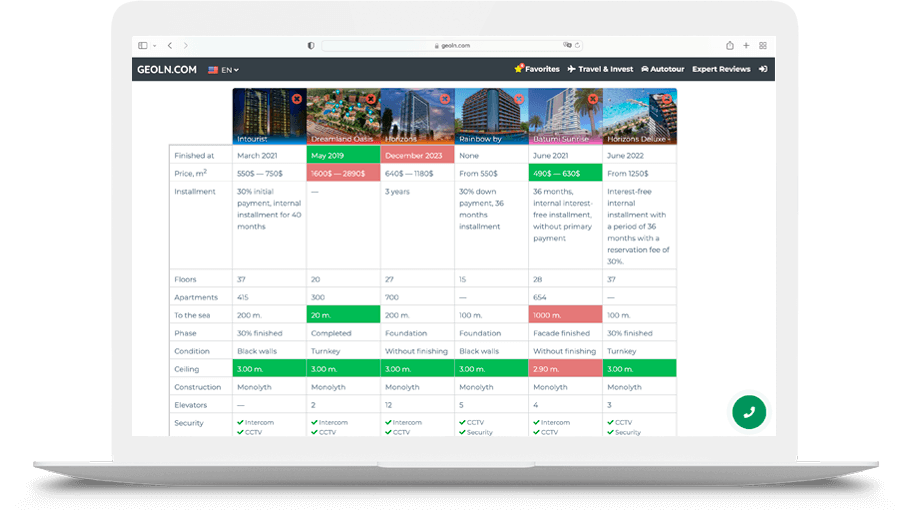The width and height of the screenshot is (909, 514).
Task: Expand the sidebar dropdown arrow in Safari
Action: click(x=153, y=46)
